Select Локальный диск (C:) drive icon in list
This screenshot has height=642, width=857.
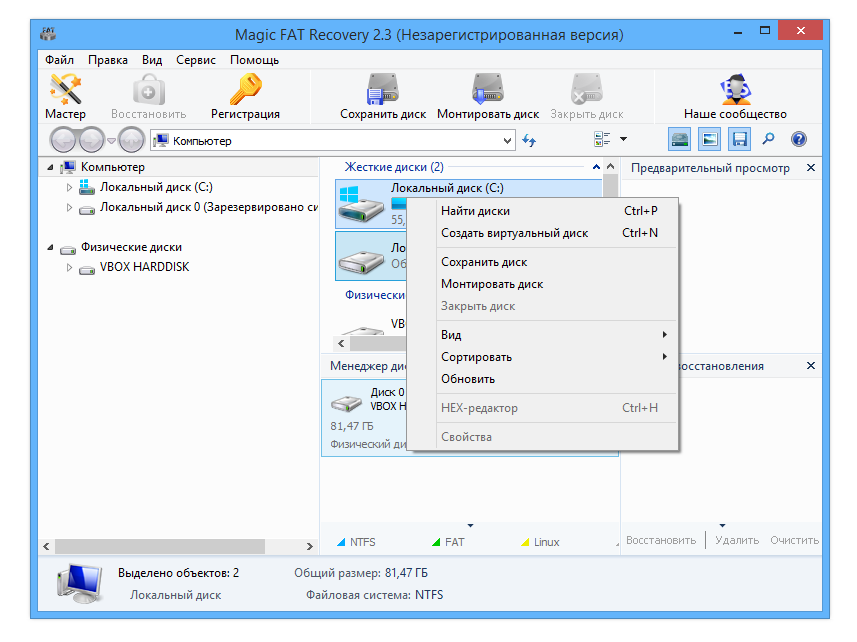[360, 205]
